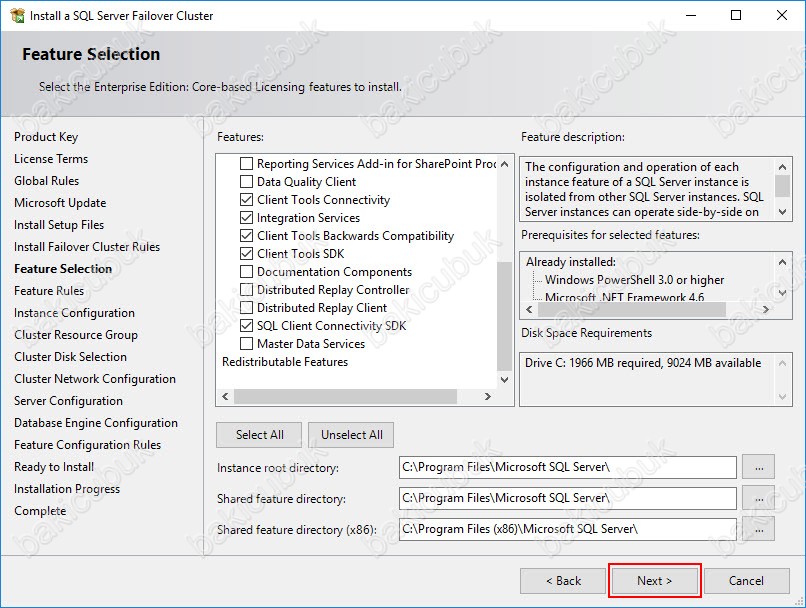The height and width of the screenshot is (608, 806).
Task: Click the Cluster Resource Group step
Action: pyautogui.click(x=76, y=335)
